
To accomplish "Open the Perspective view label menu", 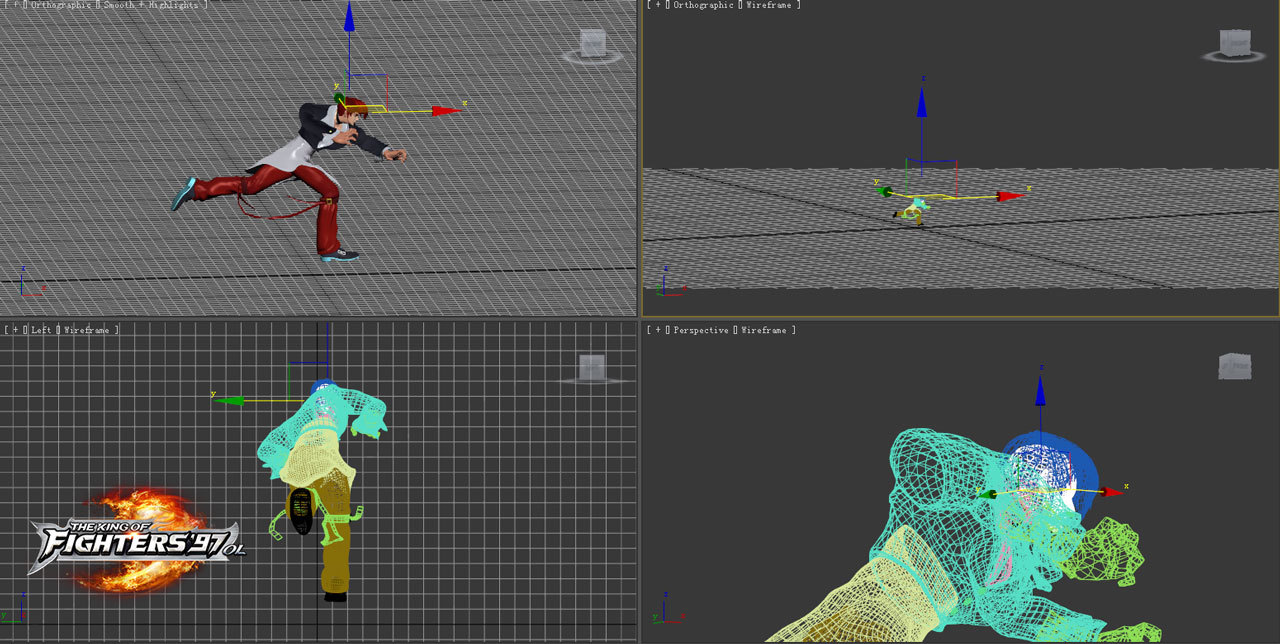I will (x=701, y=330).
